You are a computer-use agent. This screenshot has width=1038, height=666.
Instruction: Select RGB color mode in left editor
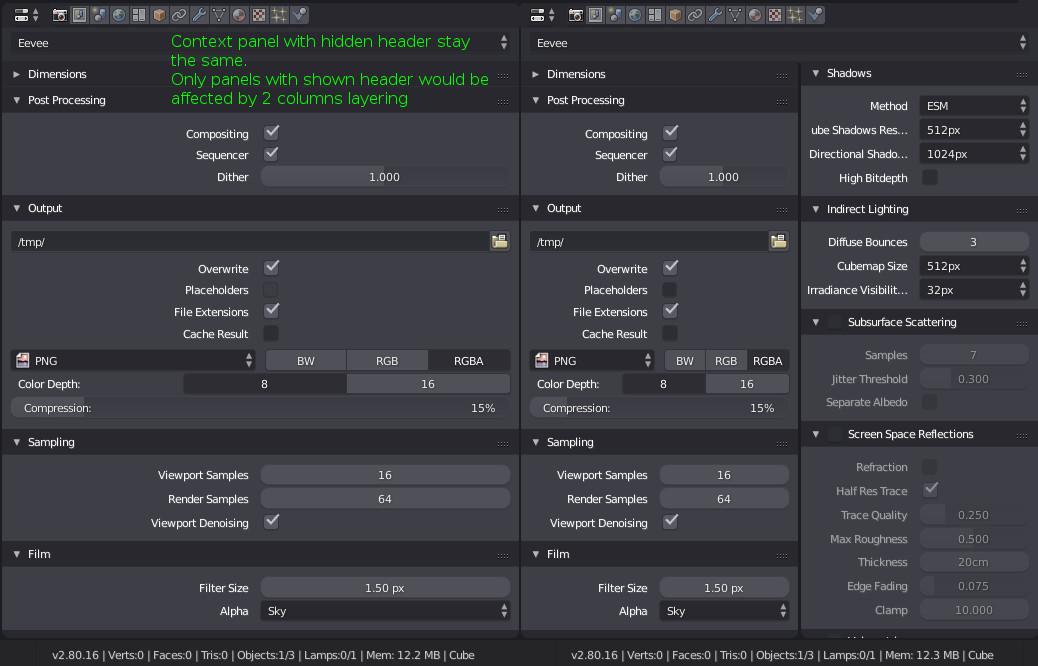(387, 360)
